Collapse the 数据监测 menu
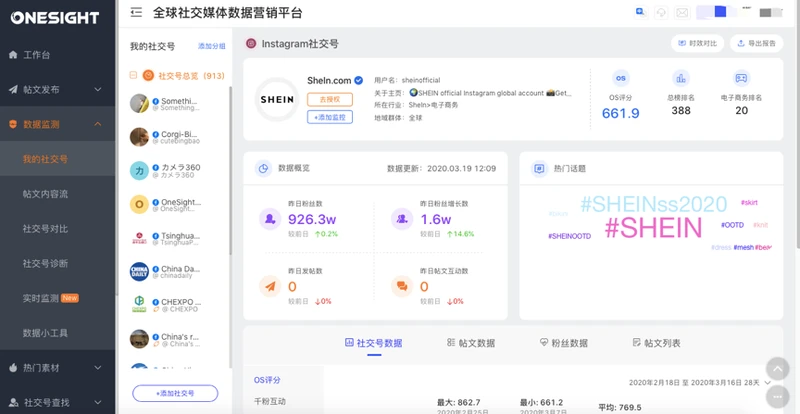The image size is (800, 414). click(x=58, y=125)
